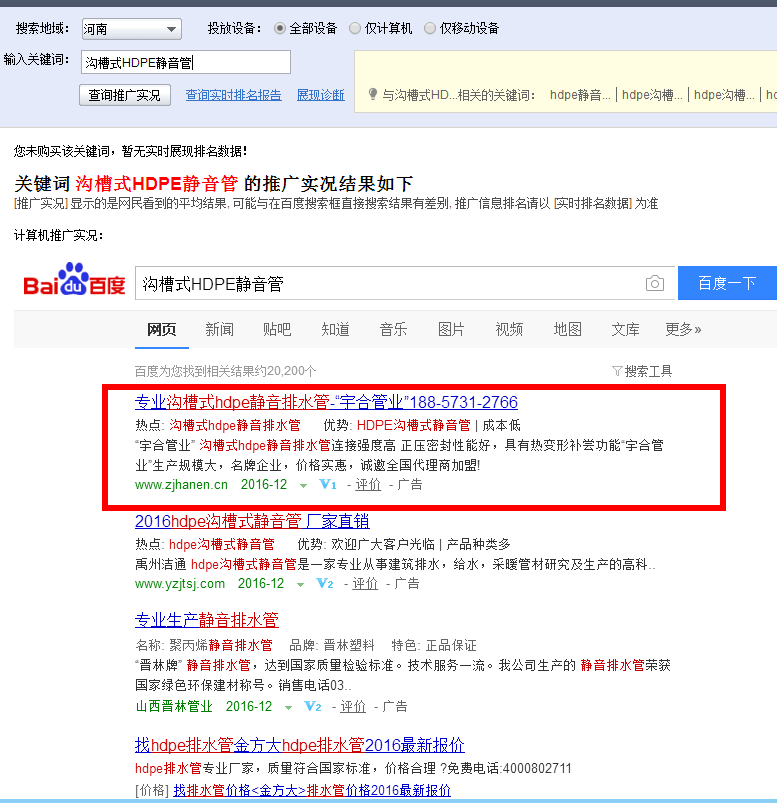
Task: Click the camera image search icon
Action: pos(655,283)
